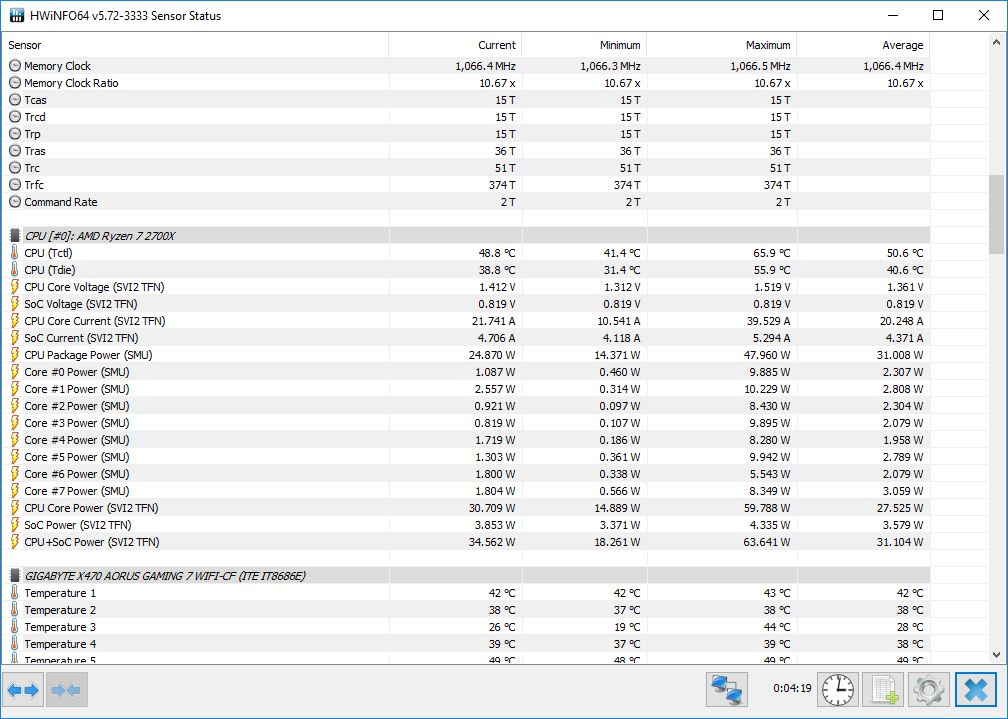The image size is (1008, 719).
Task: Select the Core #3 Power (SMU) row
Action: pyautogui.click(x=466, y=423)
